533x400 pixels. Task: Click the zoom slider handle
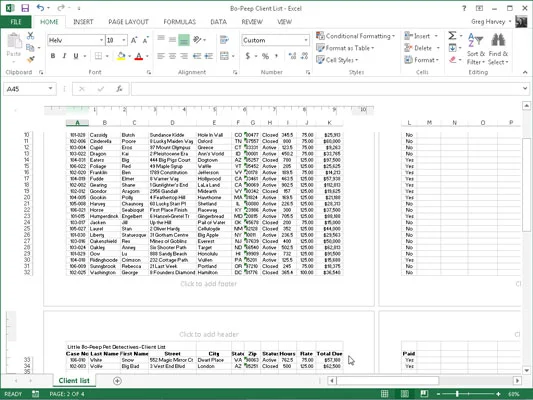point(457,394)
